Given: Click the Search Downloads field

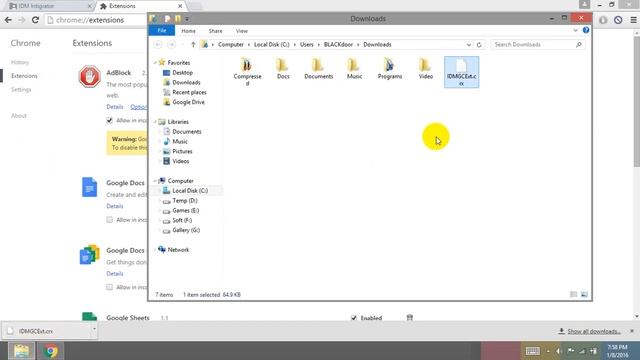Looking at the screenshot, I should coord(538,44).
